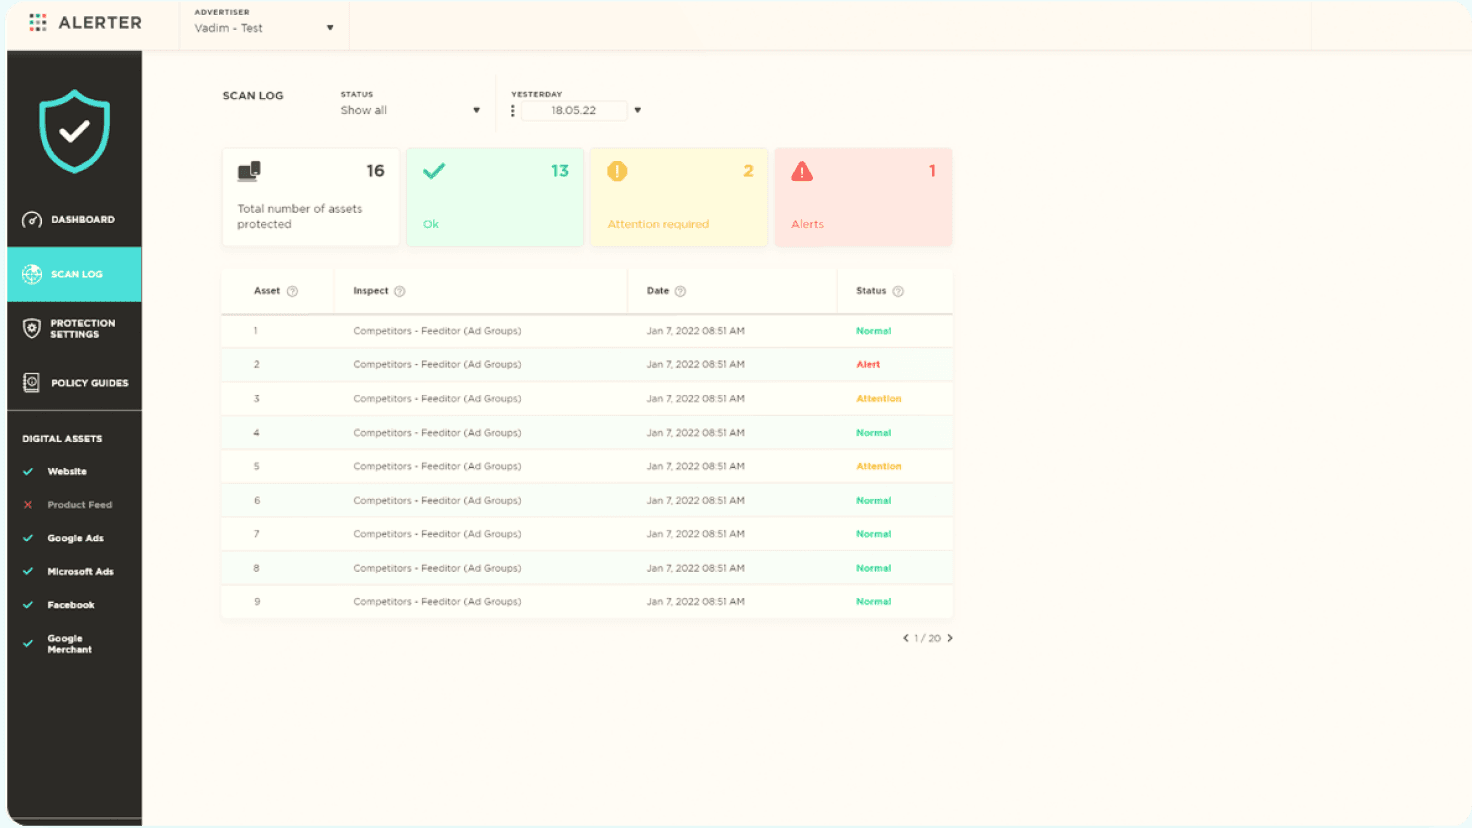The image size is (1472, 828).
Task: Click the Attention required summary card
Action: (679, 197)
